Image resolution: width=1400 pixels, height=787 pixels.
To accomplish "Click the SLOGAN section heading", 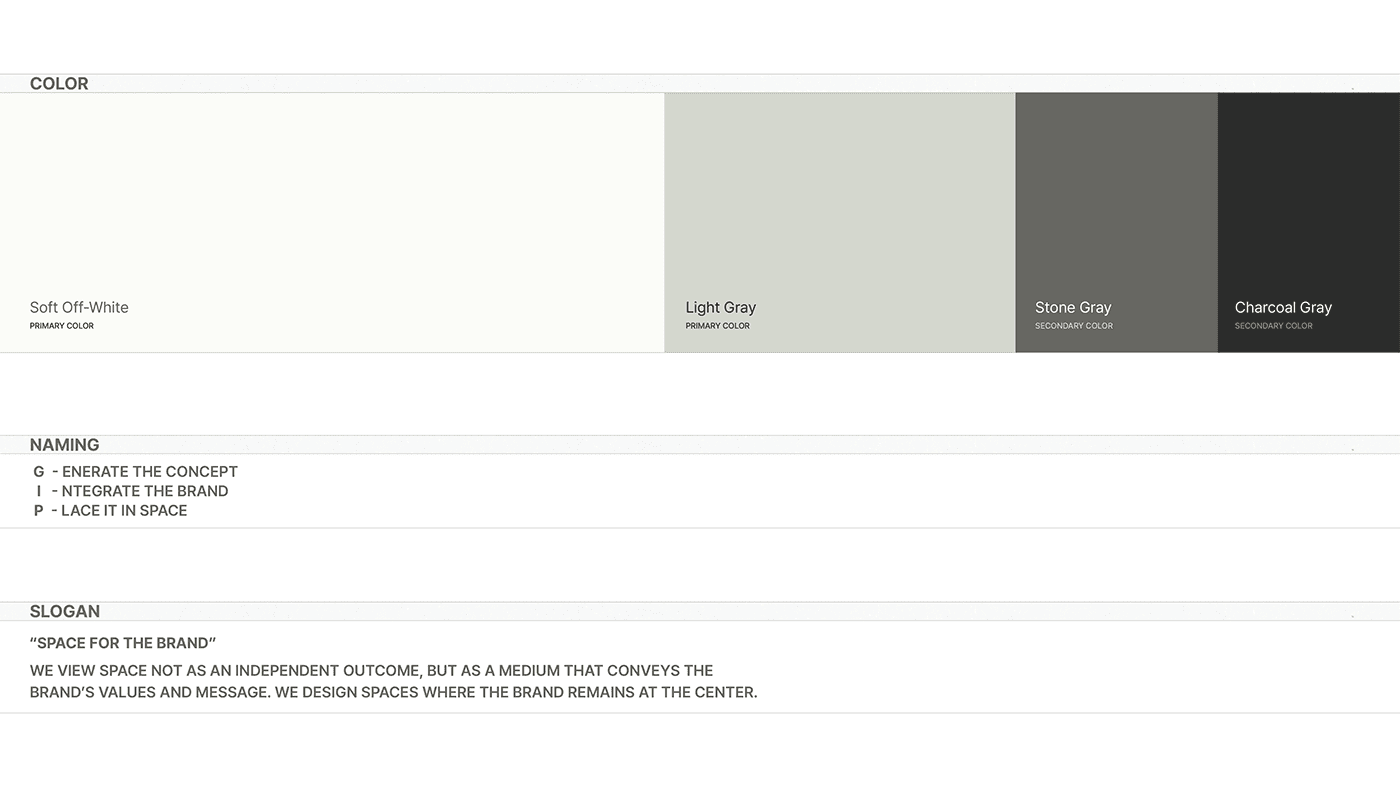I will point(65,611).
